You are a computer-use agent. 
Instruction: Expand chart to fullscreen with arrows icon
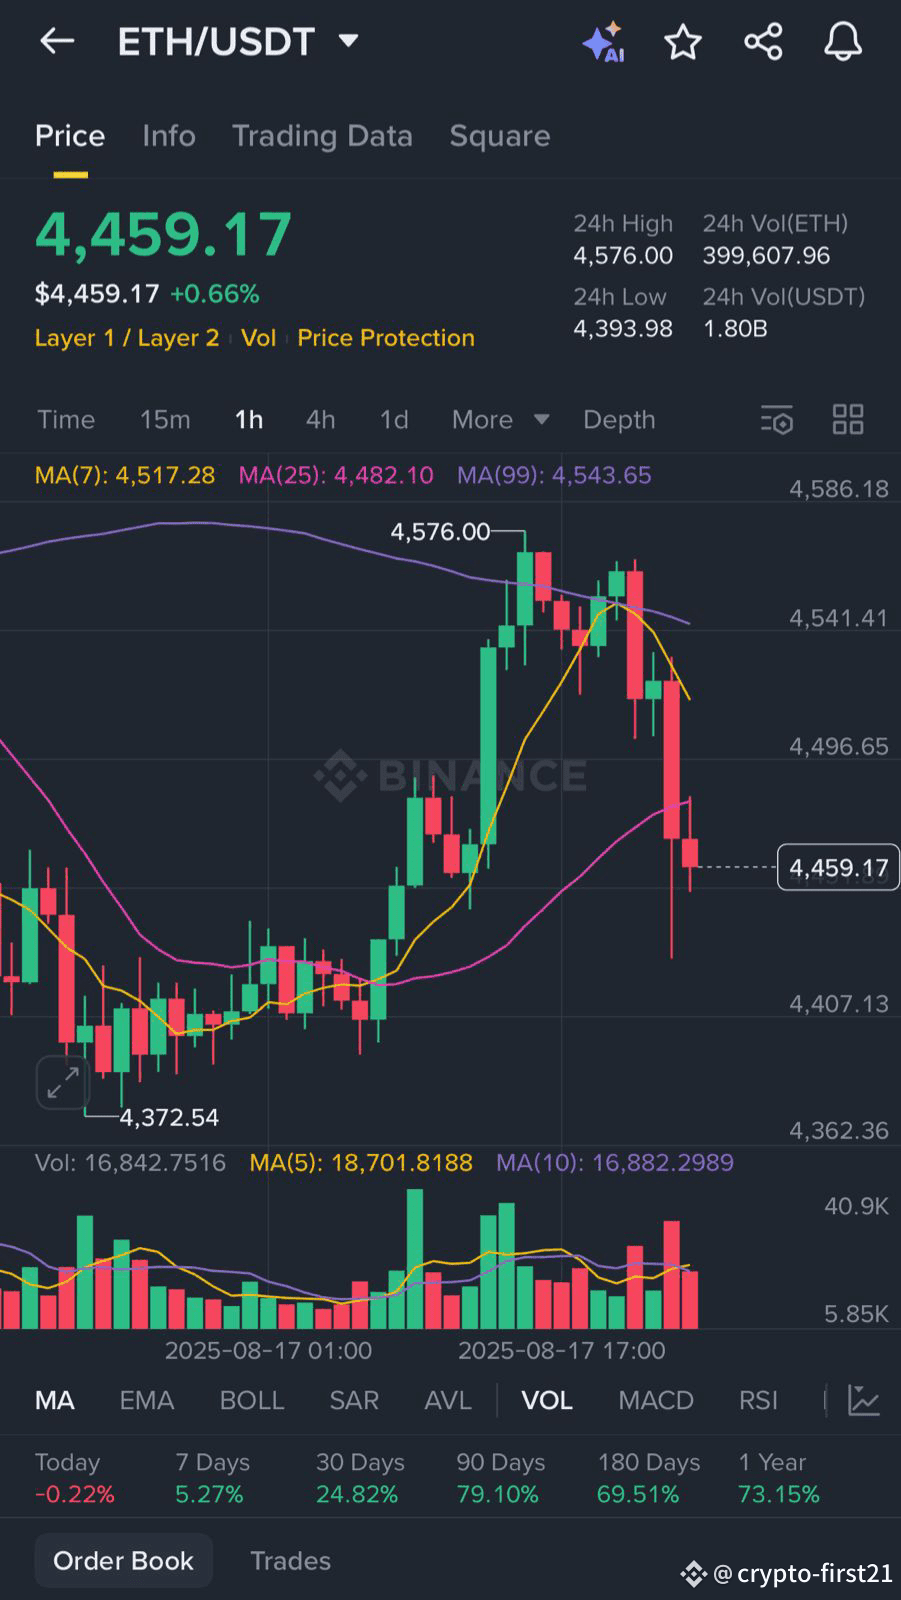point(63,1082)
